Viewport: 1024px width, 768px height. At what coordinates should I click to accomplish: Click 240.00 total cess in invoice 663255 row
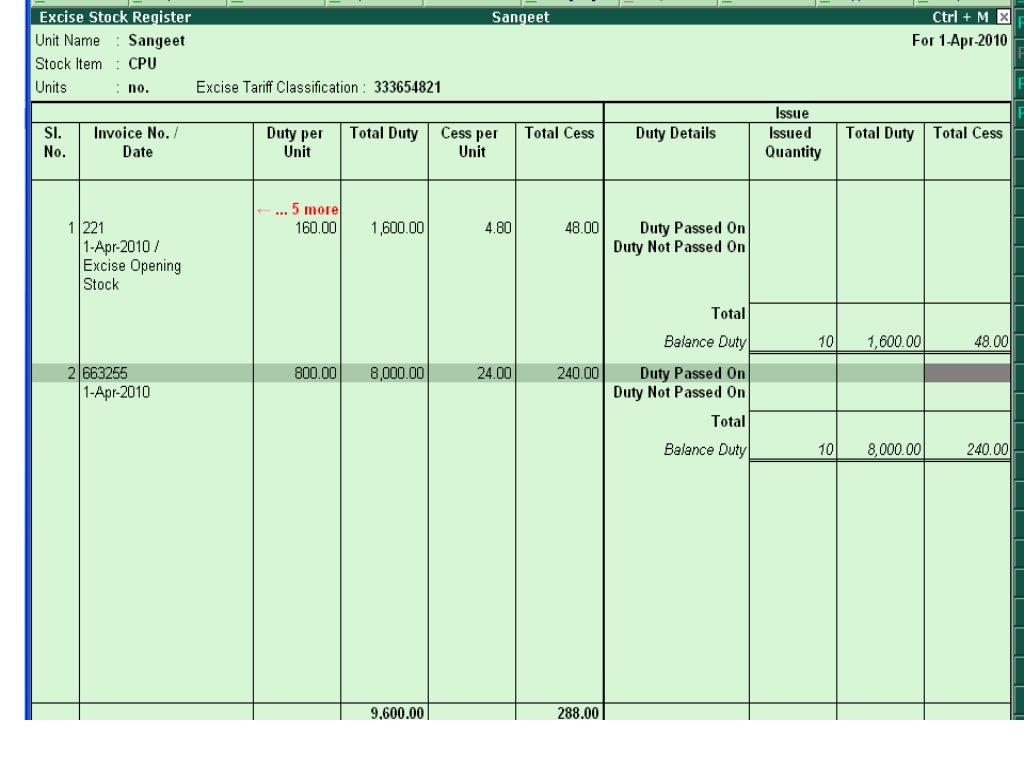click(x=578, y=374)
